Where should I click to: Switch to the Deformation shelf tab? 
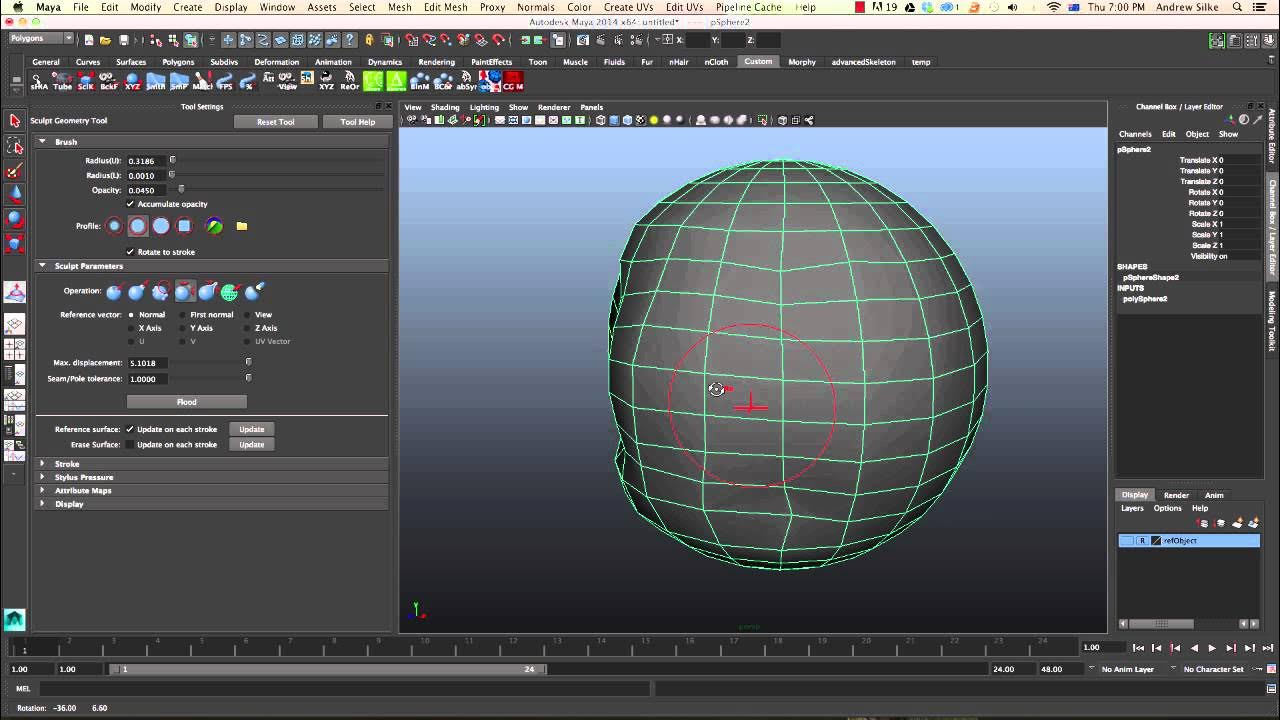click(276, 62)
